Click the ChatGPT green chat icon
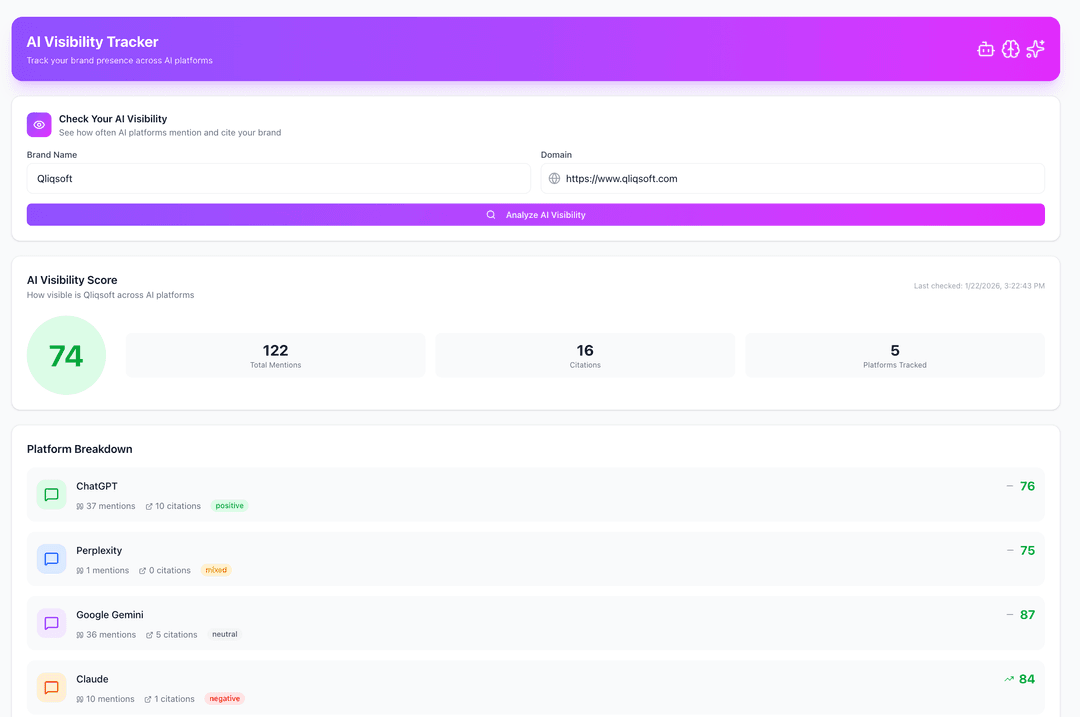Image resolution: width=1080 pixels, height=717 pixels. 52,495
